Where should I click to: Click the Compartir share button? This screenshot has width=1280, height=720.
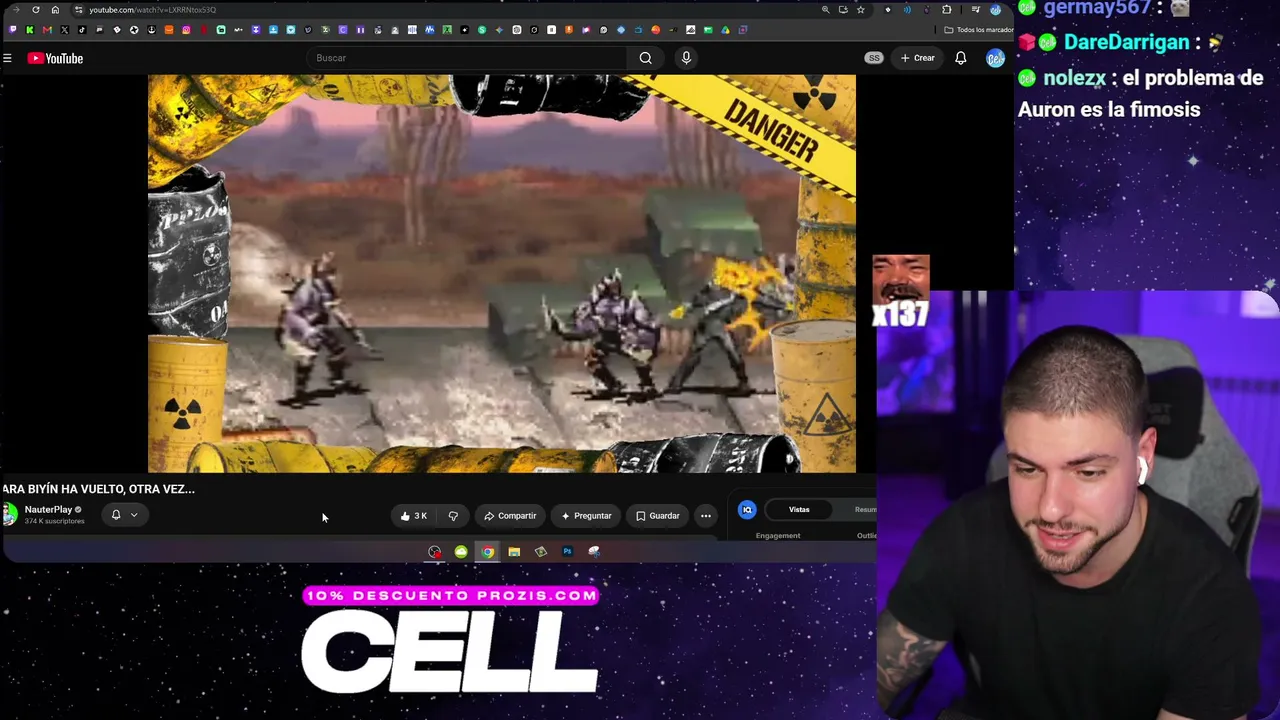tap(510, 516)
